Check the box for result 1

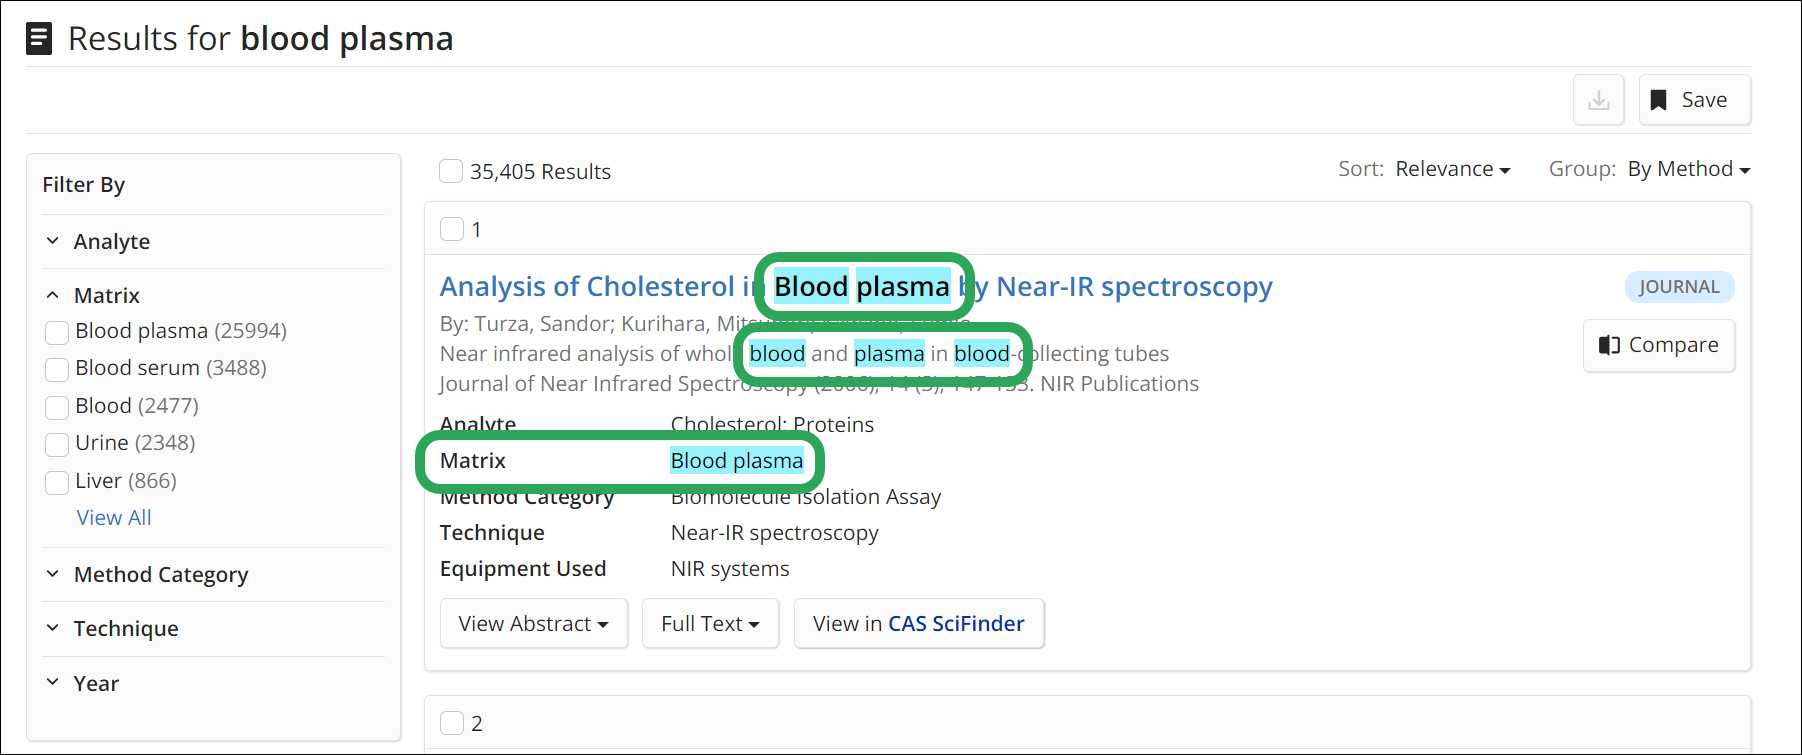[452, 229]
